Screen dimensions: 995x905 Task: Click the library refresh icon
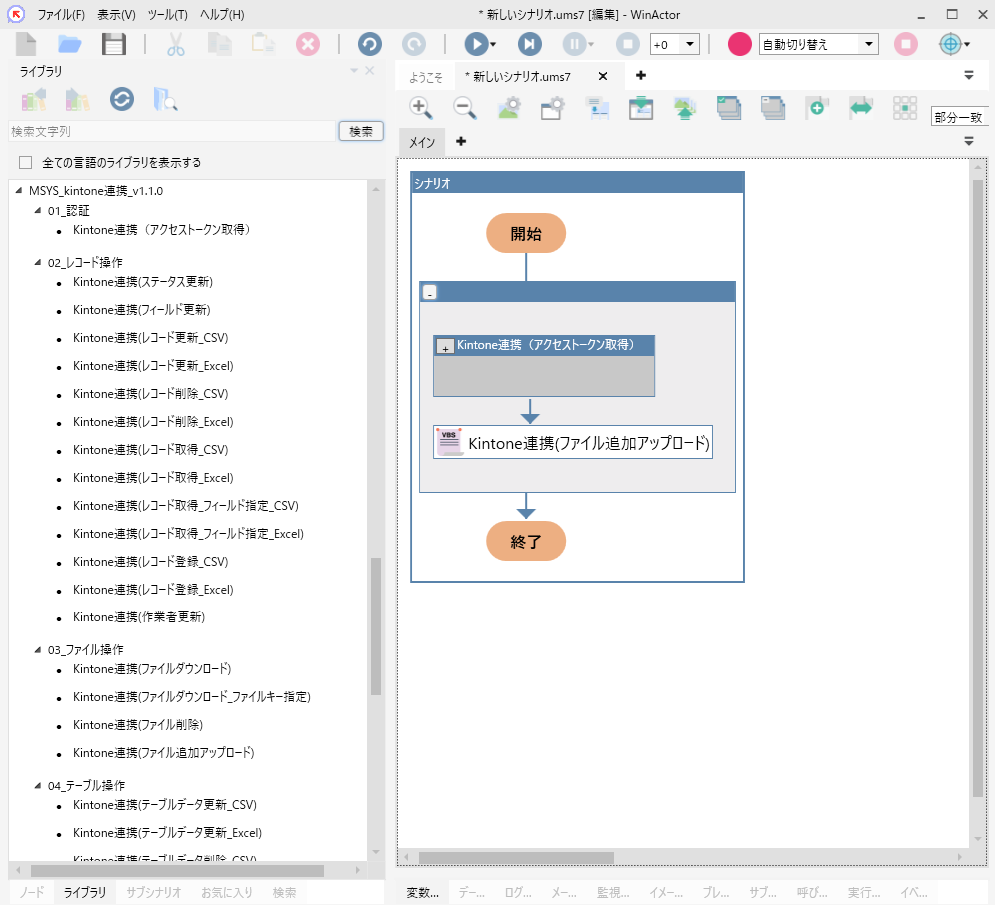click(122, 99)
